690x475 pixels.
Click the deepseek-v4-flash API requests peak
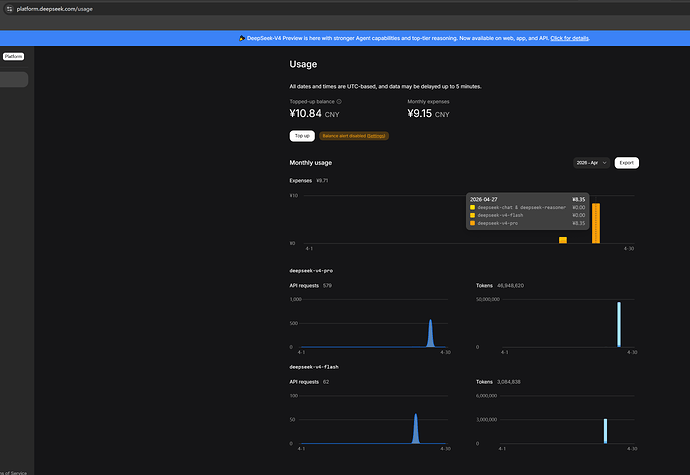point(415,428)
